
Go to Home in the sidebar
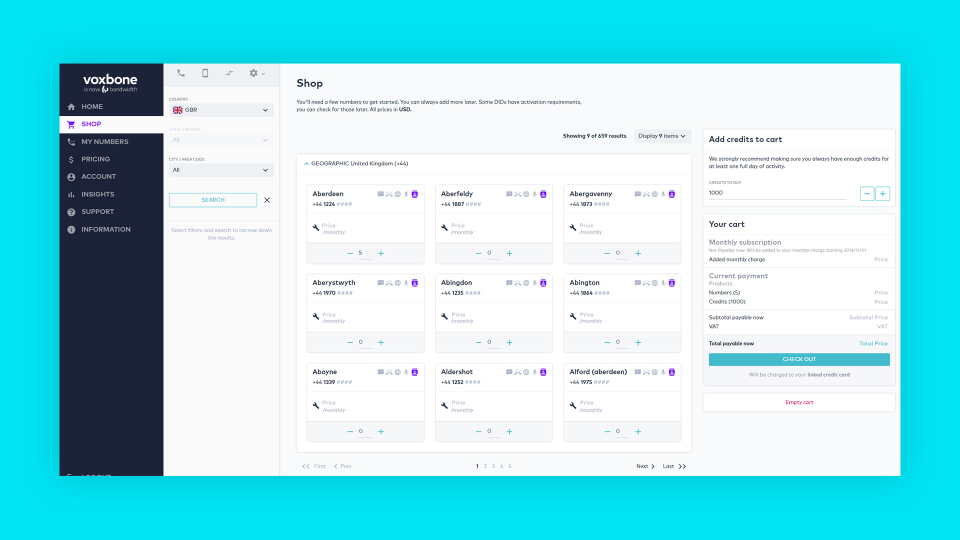(x=111, y=107)
